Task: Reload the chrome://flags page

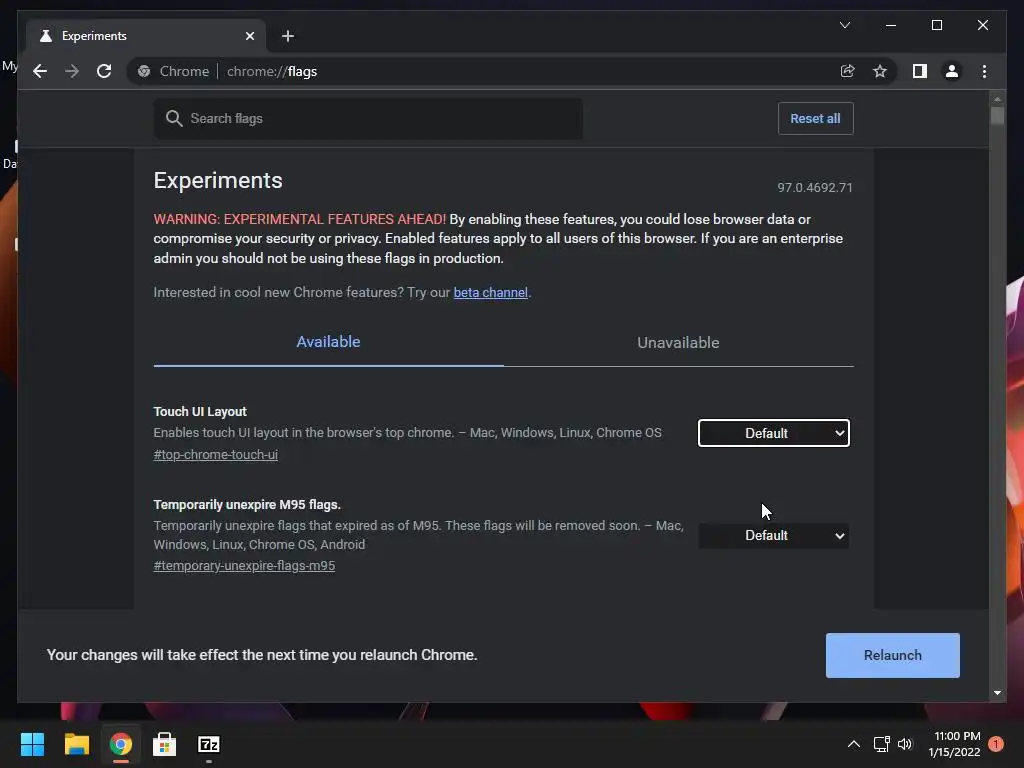Action: [x=104, y=71]
